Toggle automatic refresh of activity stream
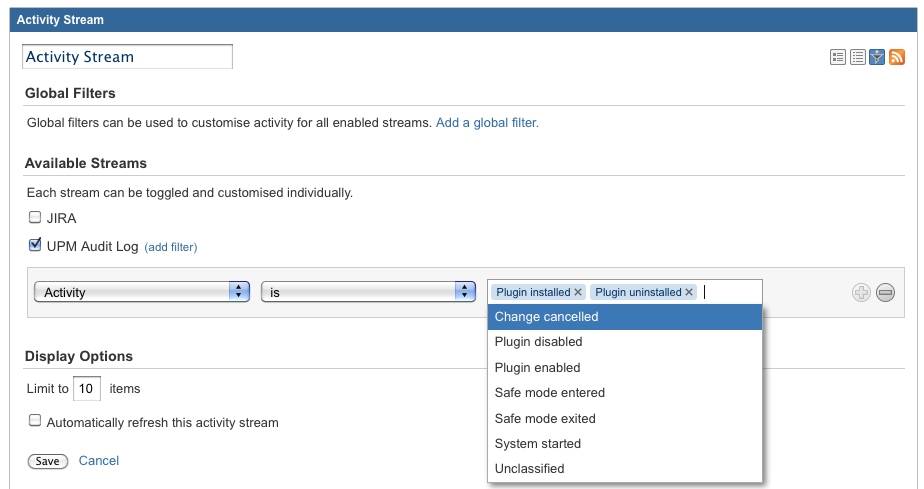Image resolution: width=924 pixels, height=489 pixels. [35, 421]
